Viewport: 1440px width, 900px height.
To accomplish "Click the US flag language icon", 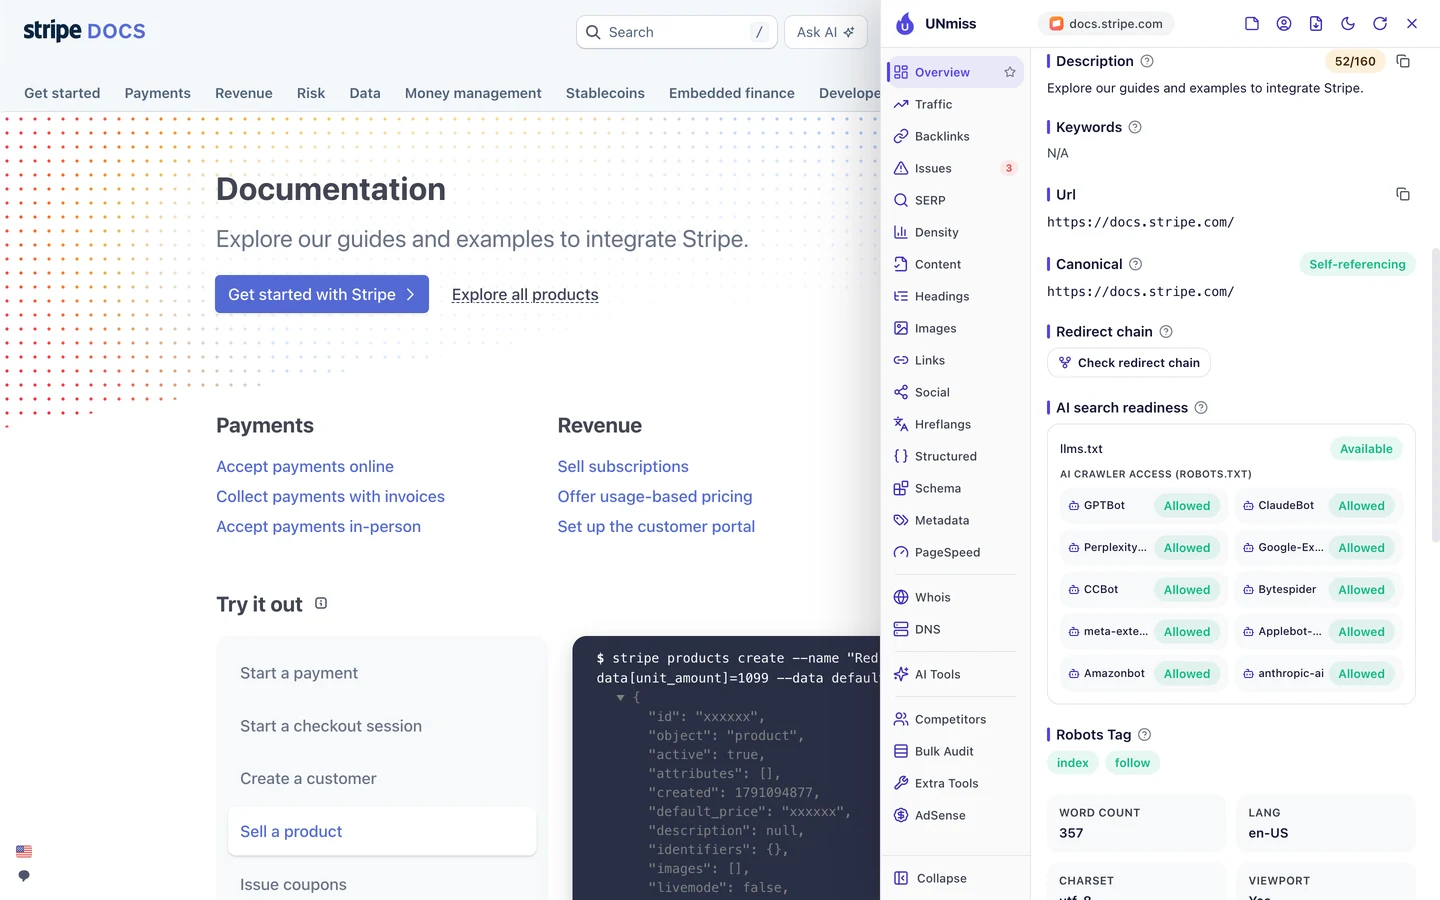I will click(24, 851).
